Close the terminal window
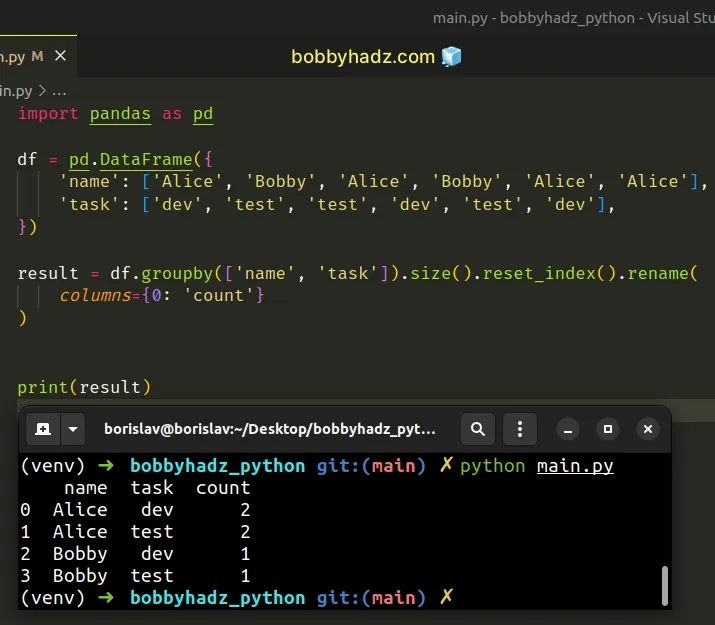 tap(648, 429)
